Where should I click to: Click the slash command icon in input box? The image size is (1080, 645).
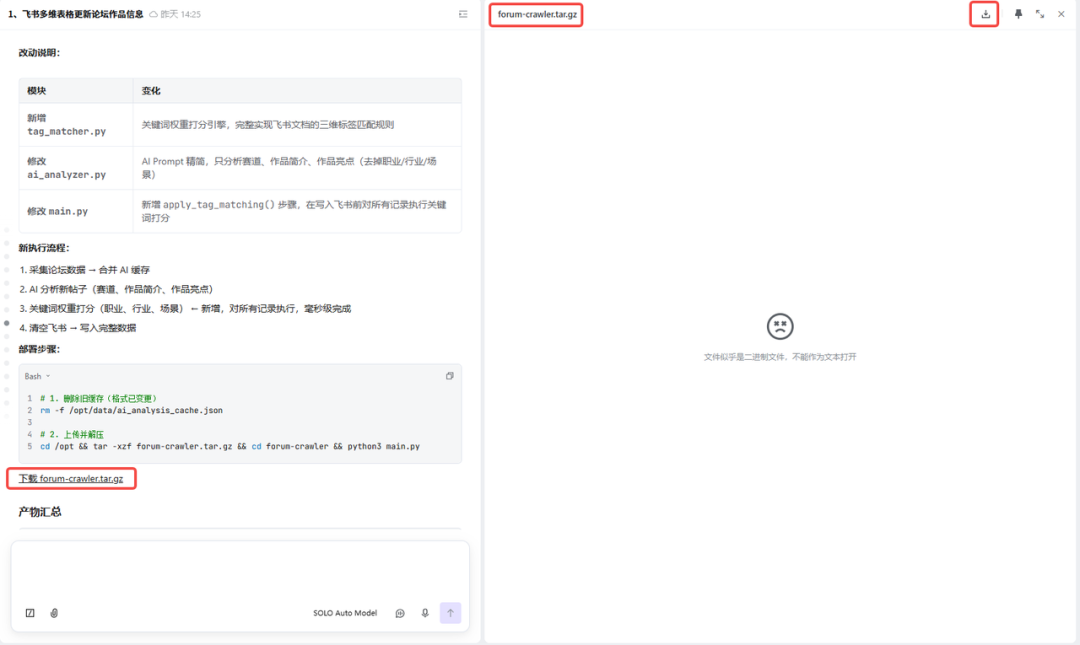30,613
